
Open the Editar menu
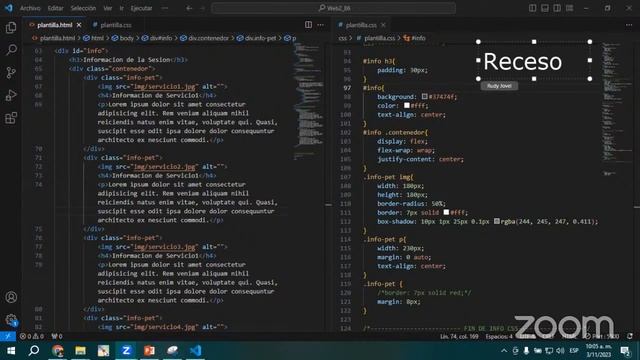[56, 8]
